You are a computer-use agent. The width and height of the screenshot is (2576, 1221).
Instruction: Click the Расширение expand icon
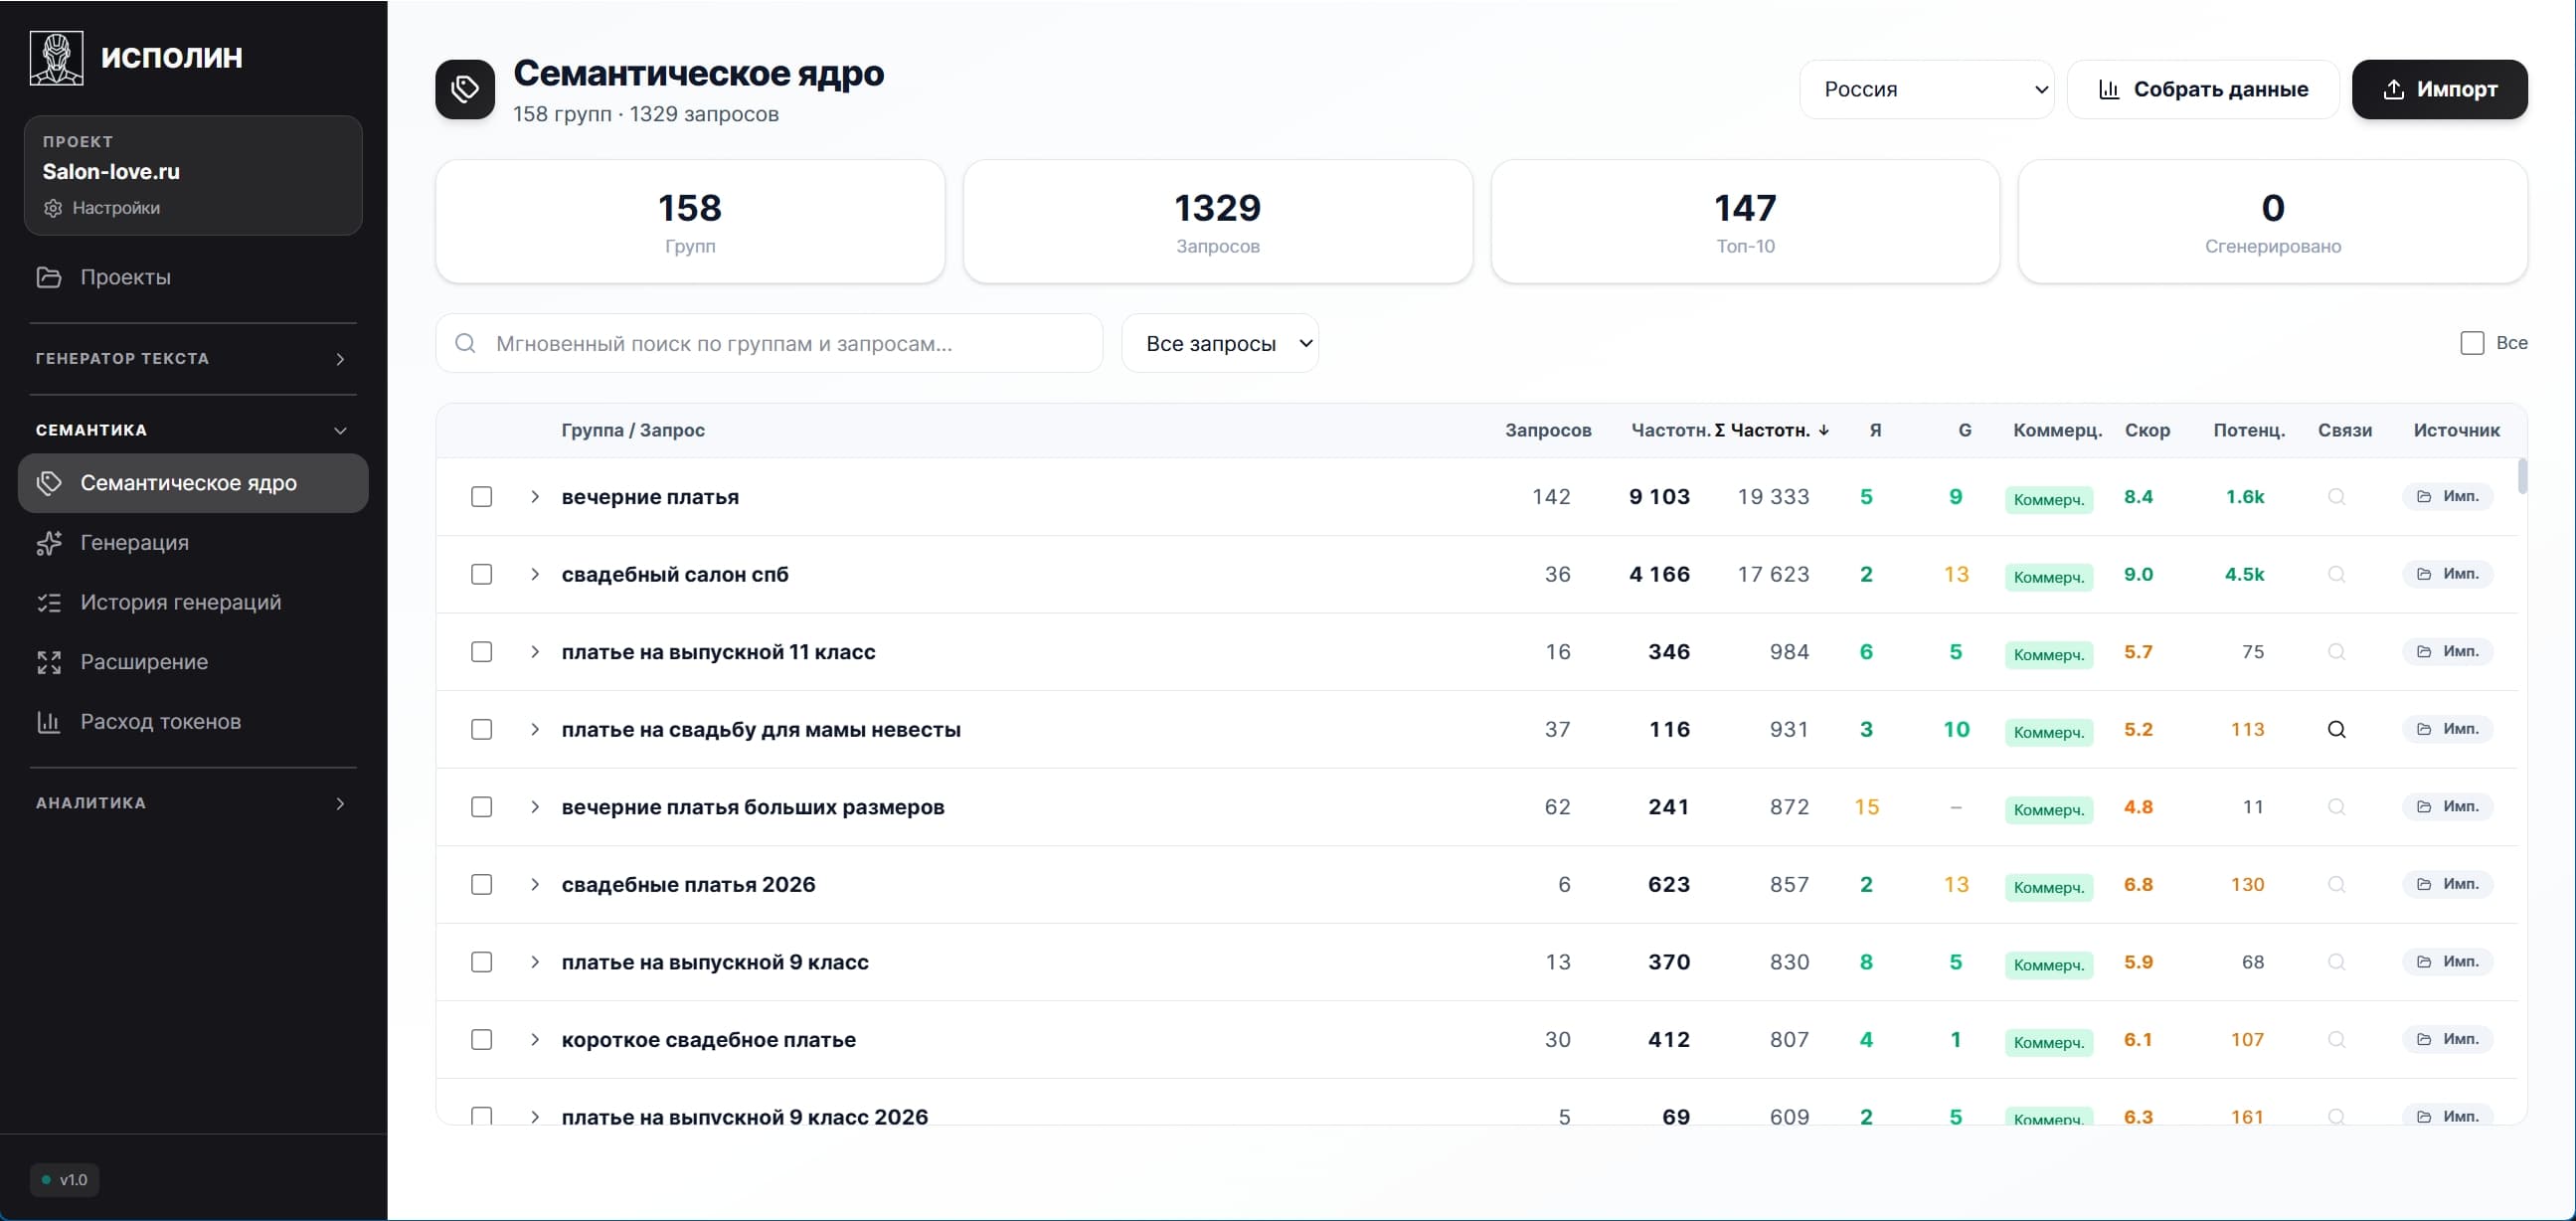point(49,662)
